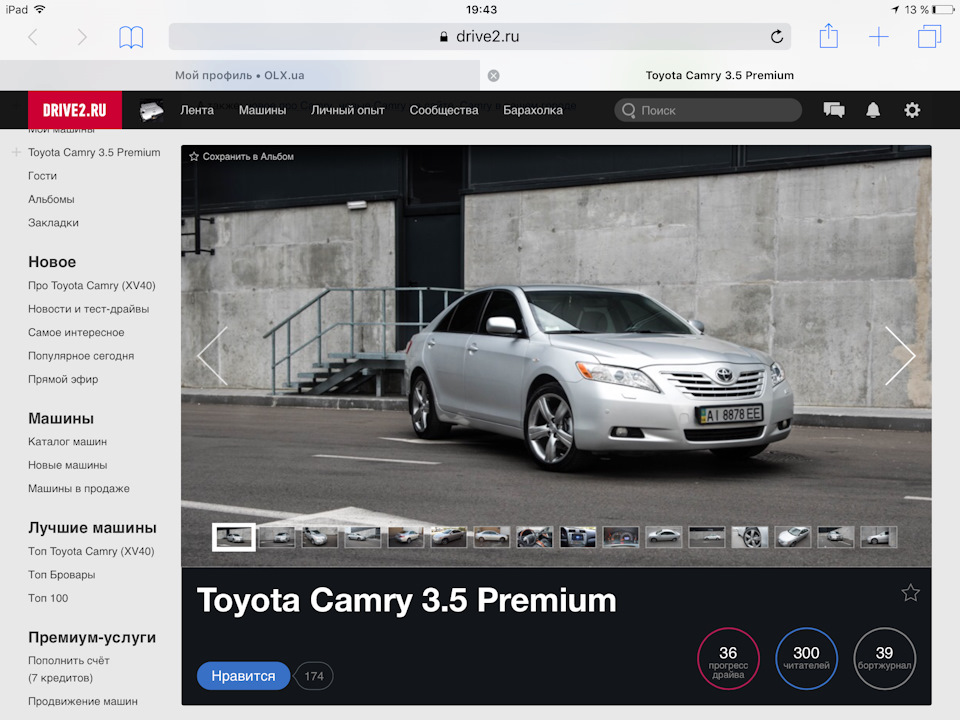Open notifications bell icon

tap(873, 110)
